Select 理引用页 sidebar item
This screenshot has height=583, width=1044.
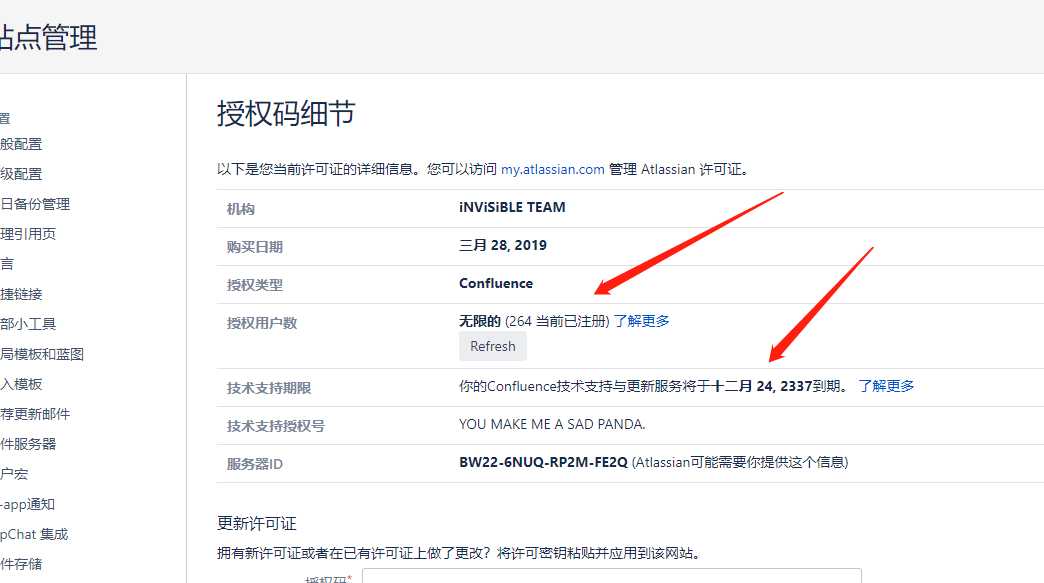pyautogui.click(x=28, y=234)
